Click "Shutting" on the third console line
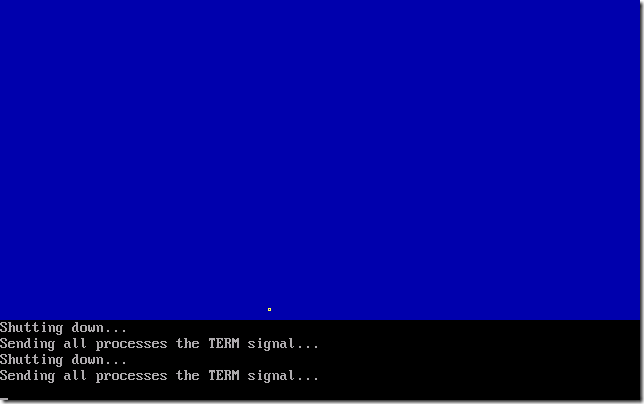The image size is (644, 404). [x=31, y=360]
